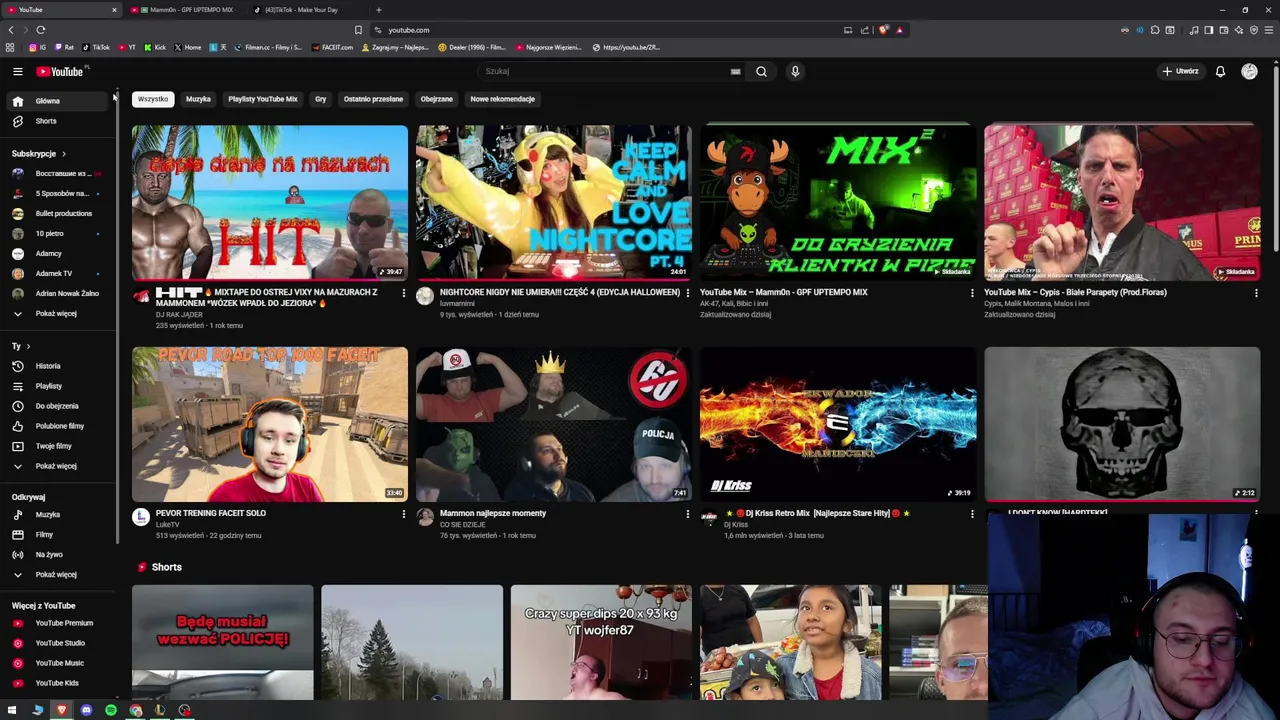Open YouTube Kids link
Viewport: 1280px width, 720px height.
pos(57,683)
